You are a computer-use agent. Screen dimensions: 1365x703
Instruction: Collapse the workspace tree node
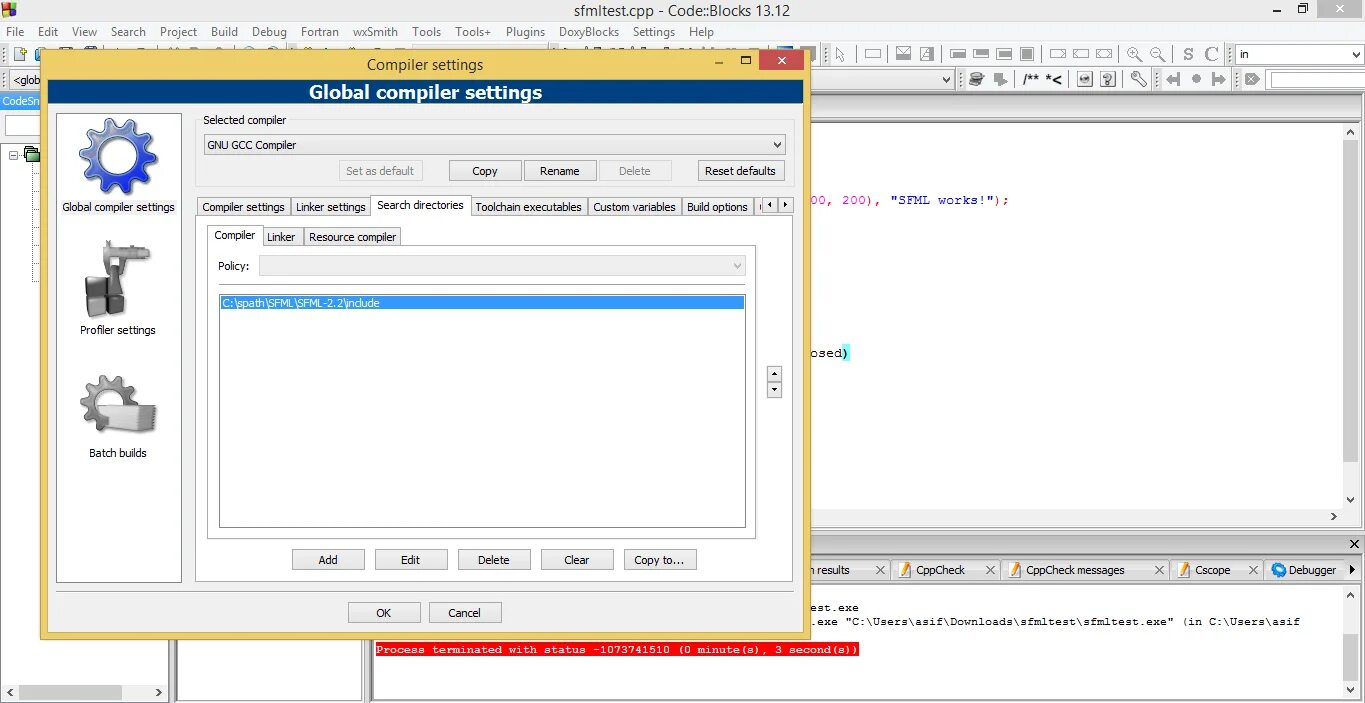[14, 155]
